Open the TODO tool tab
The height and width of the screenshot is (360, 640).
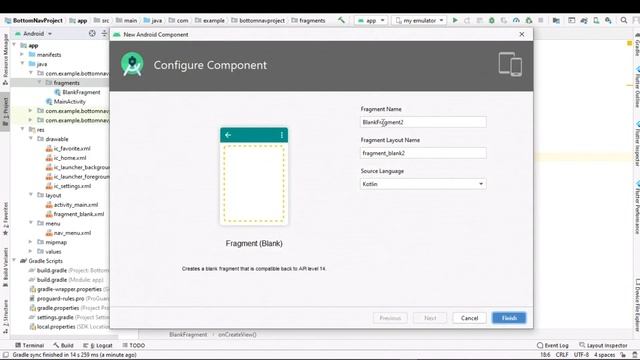(x=133, y=345)
